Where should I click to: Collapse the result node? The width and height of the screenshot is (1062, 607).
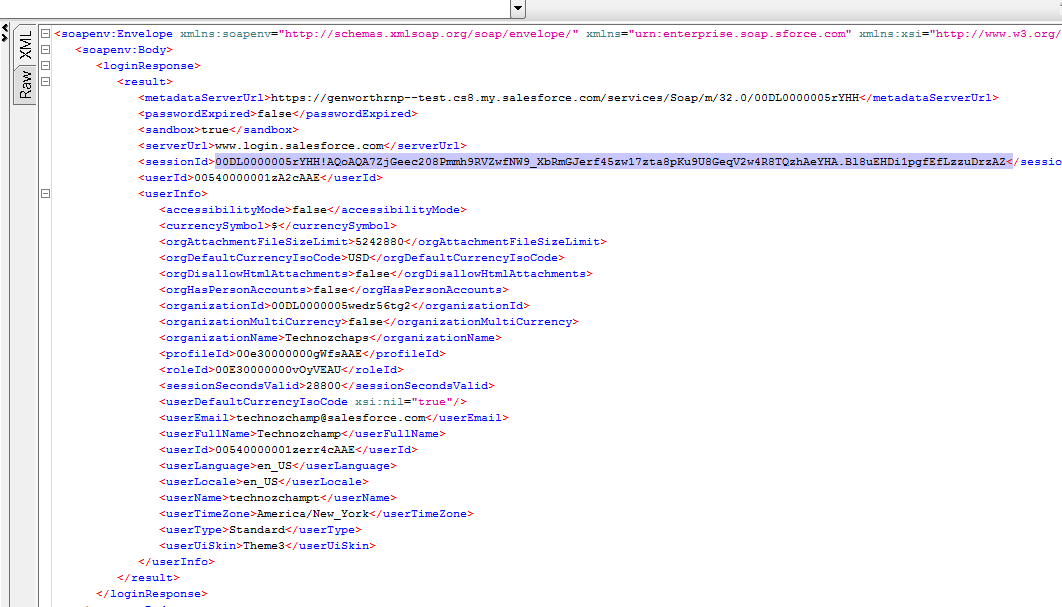point(45,81)
